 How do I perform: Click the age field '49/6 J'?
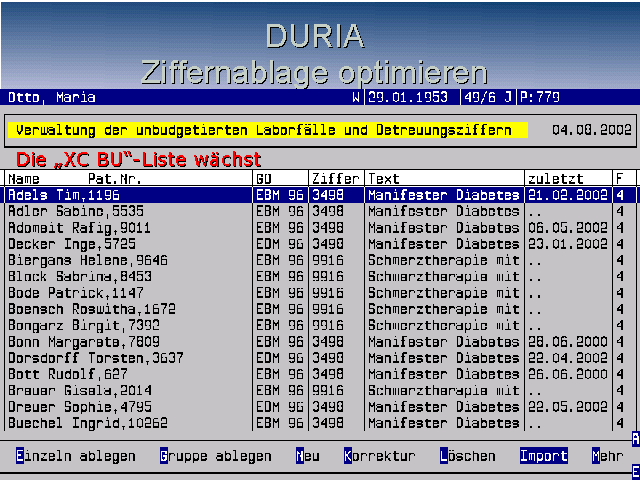tap(488, 97)
